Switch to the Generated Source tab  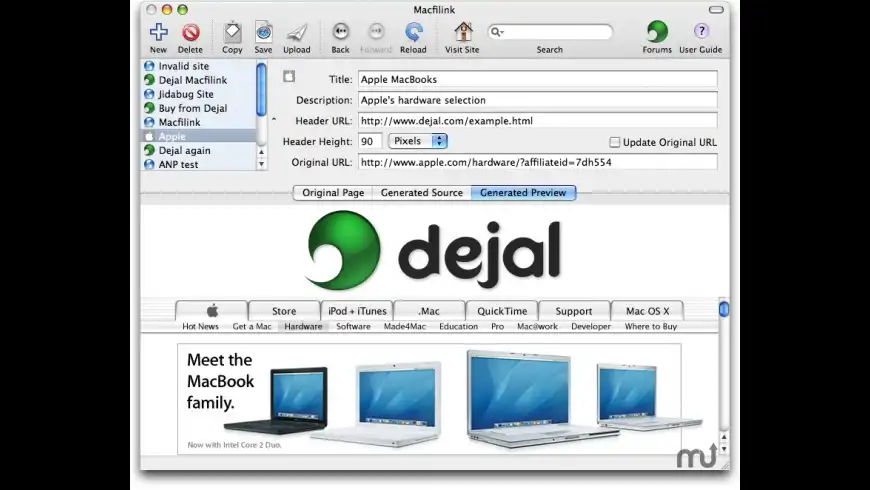pyautogui.click(x=422, y=193)
